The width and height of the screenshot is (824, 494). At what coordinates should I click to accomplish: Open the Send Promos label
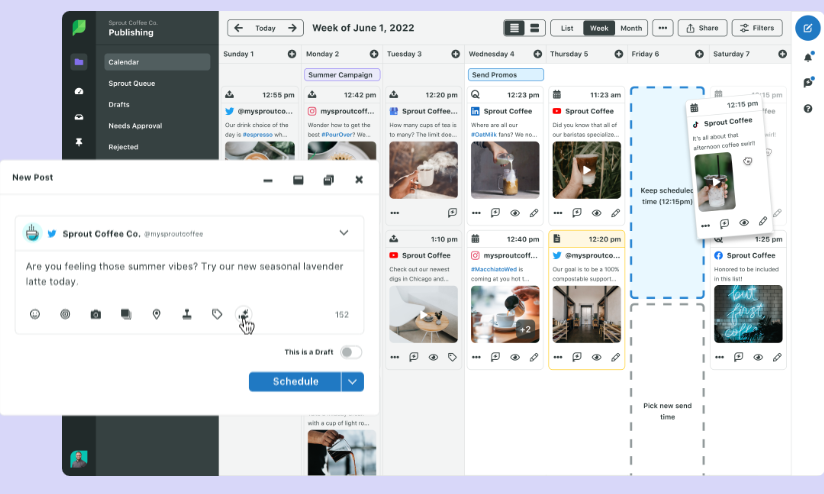(506, 75)
